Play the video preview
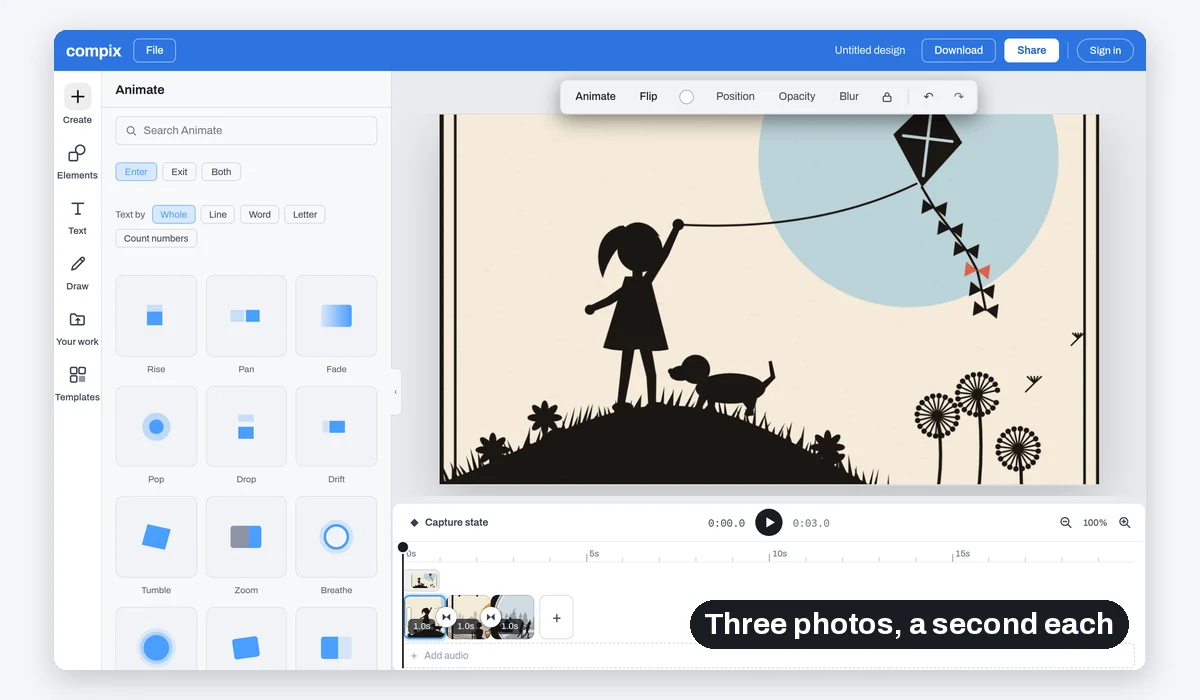 769,523
